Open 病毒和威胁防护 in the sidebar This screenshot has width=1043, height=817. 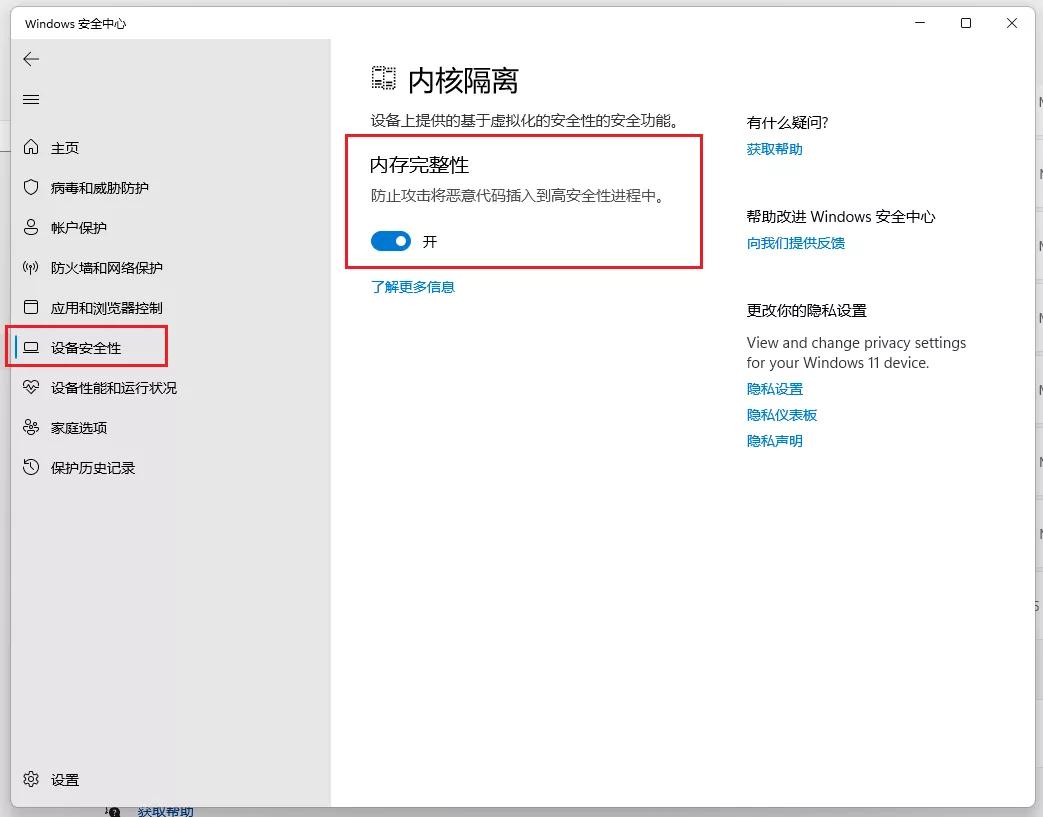[x=100, y=187]
